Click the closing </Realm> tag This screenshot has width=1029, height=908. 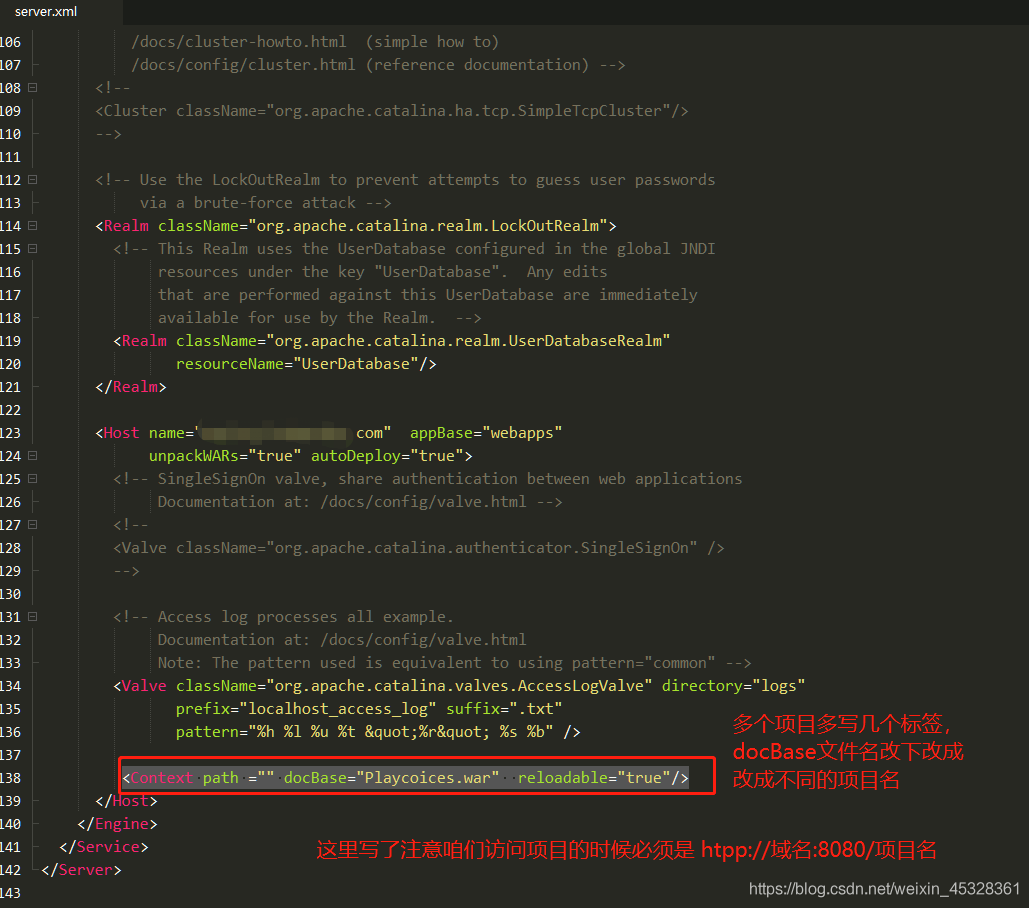131,386
